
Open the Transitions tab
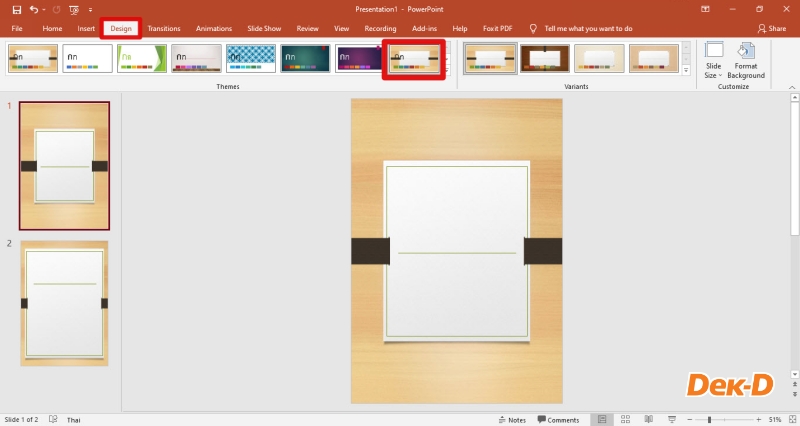[164, 29]
